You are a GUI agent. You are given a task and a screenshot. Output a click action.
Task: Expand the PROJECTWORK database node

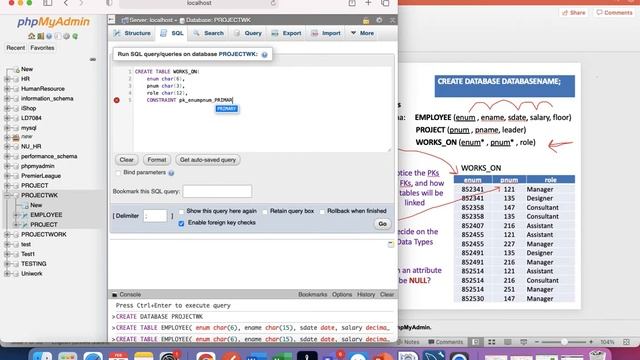pyautogui.click(x=7, y=234)
